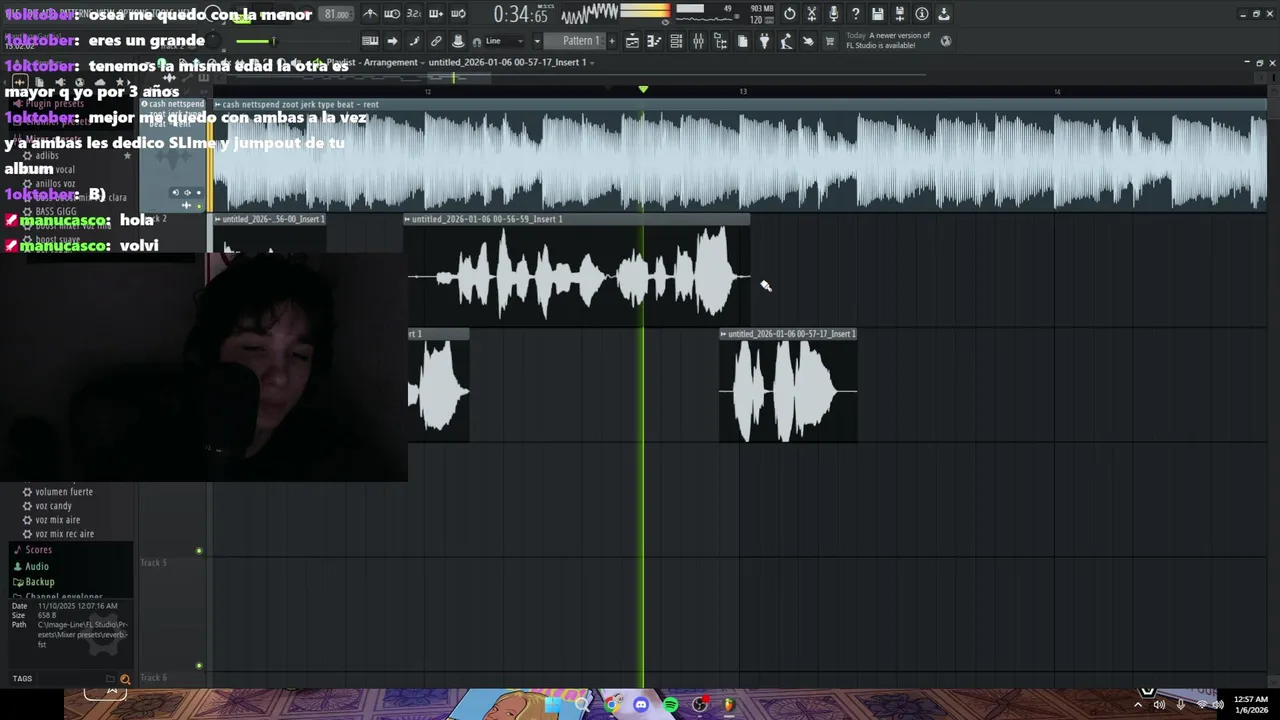Select the untitled_2026-01-06 00-56-59 audio clip
Screen dimensions: 1280x720
tap(577, 270)
